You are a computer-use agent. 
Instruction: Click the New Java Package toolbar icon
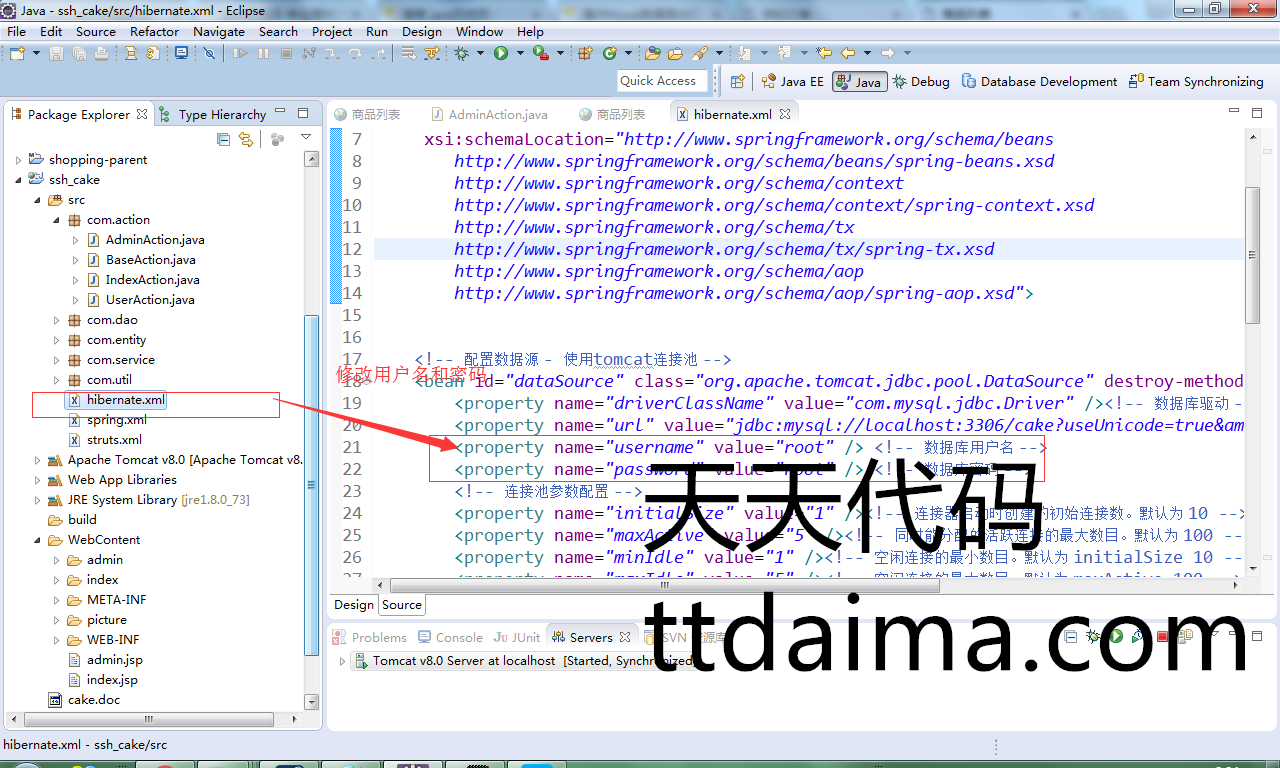(x=585, y=53)
